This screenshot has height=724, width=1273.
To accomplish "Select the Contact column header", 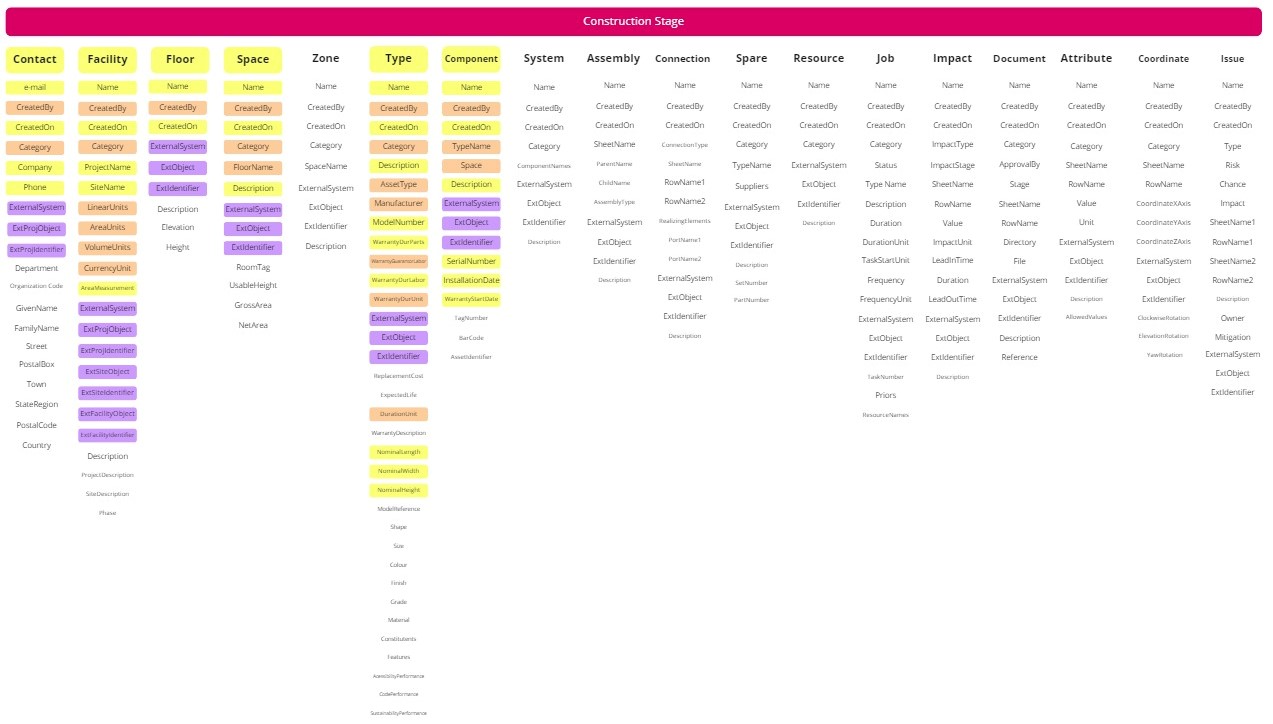I will point(35,59).
